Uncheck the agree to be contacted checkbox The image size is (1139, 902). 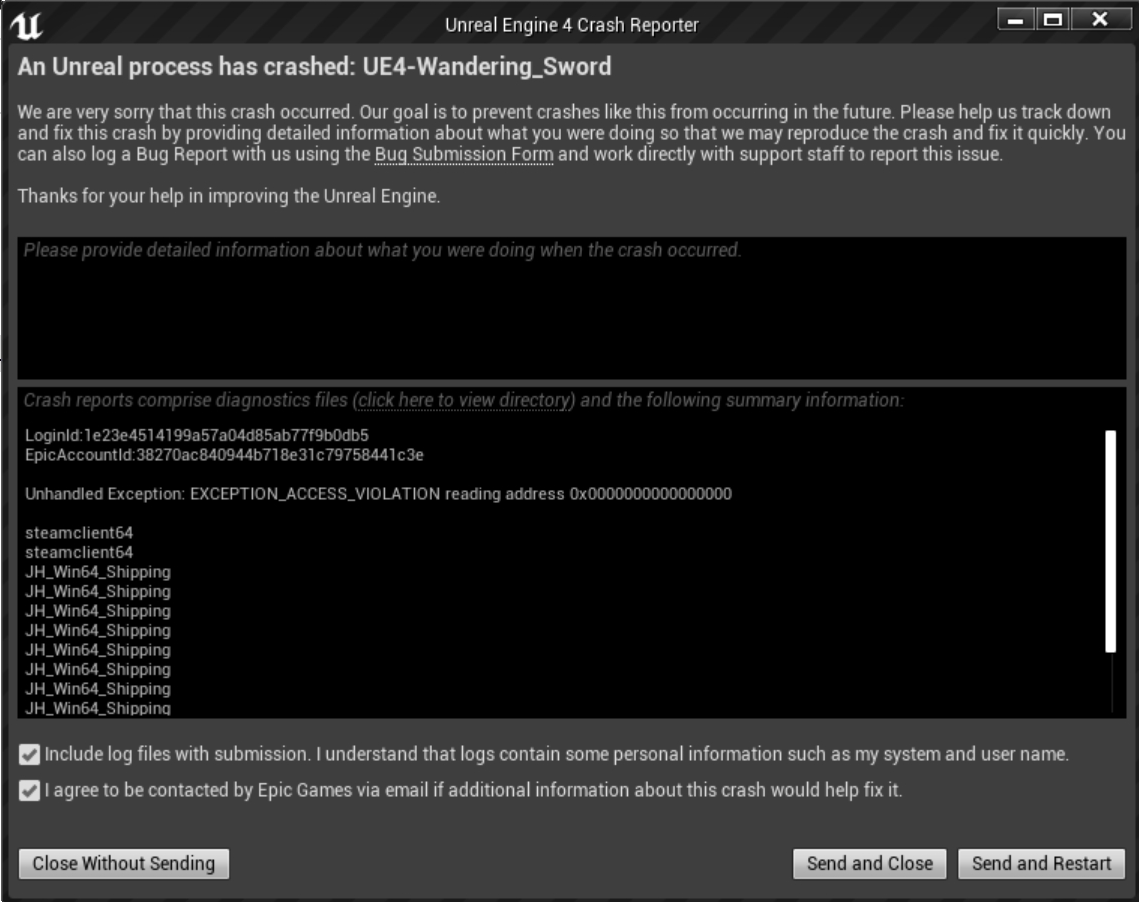(x=30, y=791)
